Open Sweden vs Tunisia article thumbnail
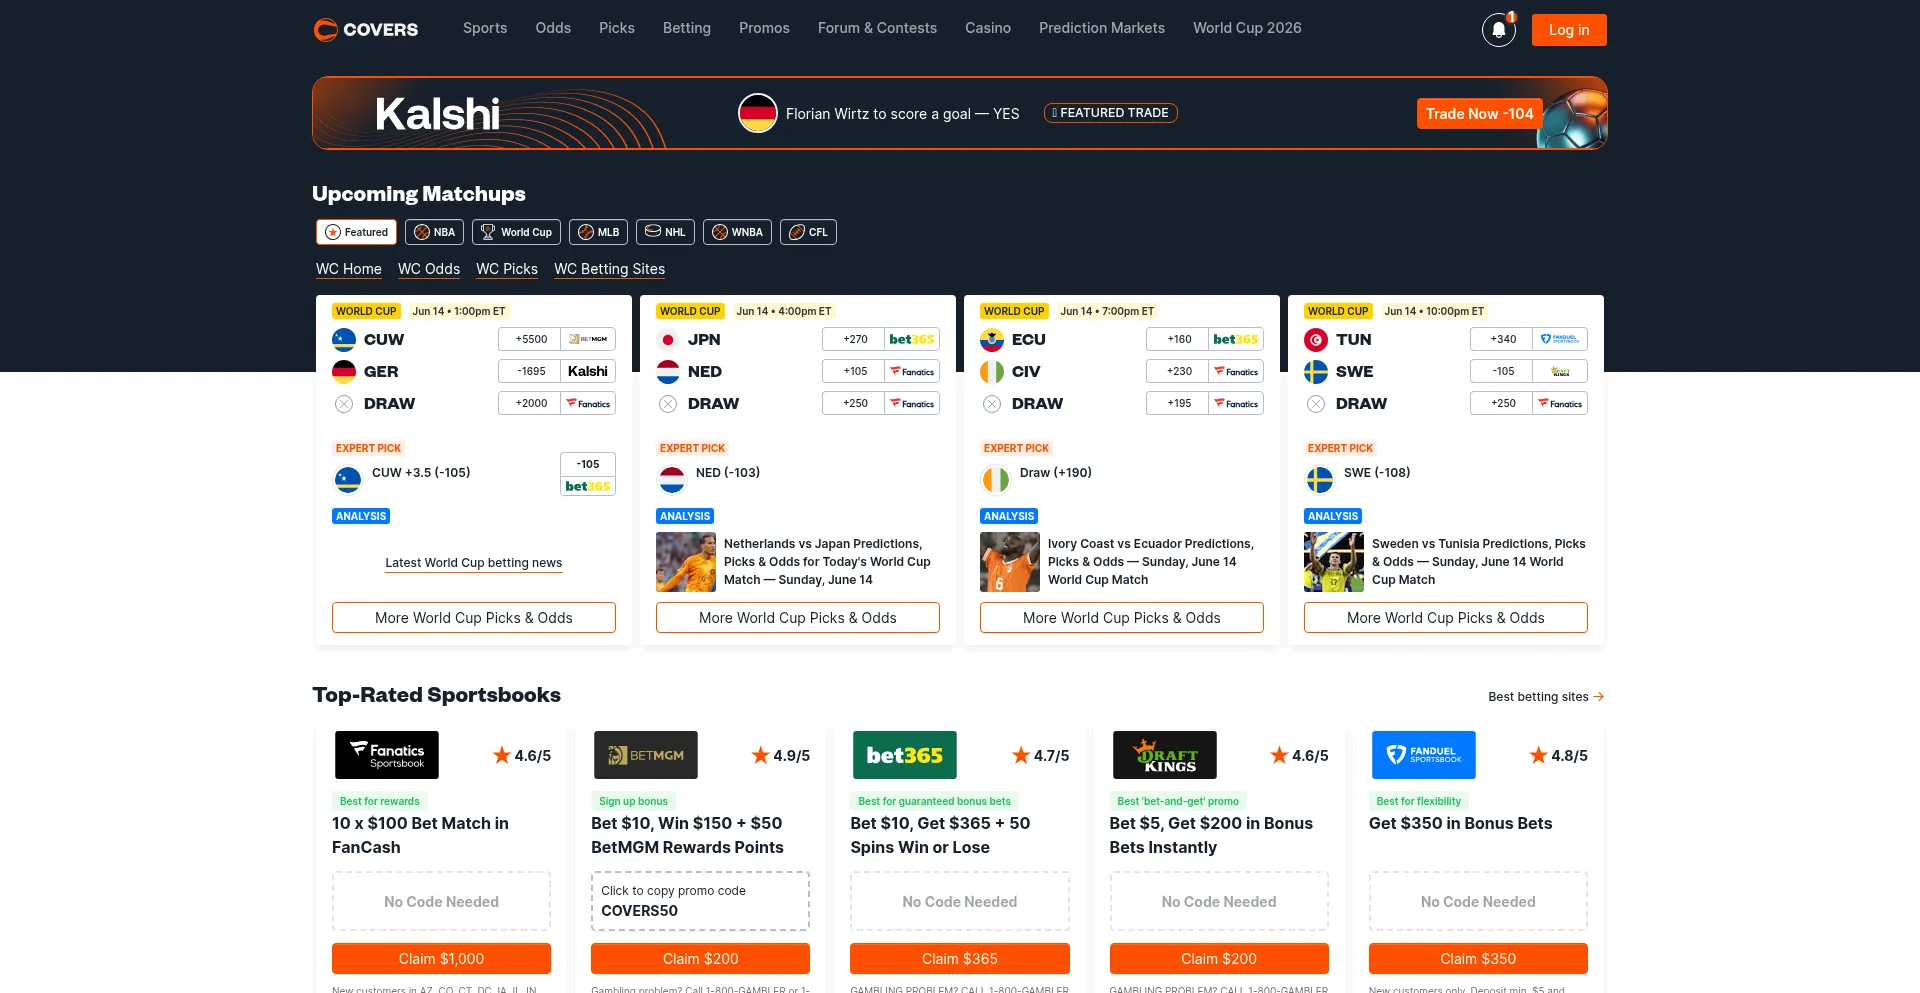Screen dimensions: 1920x993 1334,562
